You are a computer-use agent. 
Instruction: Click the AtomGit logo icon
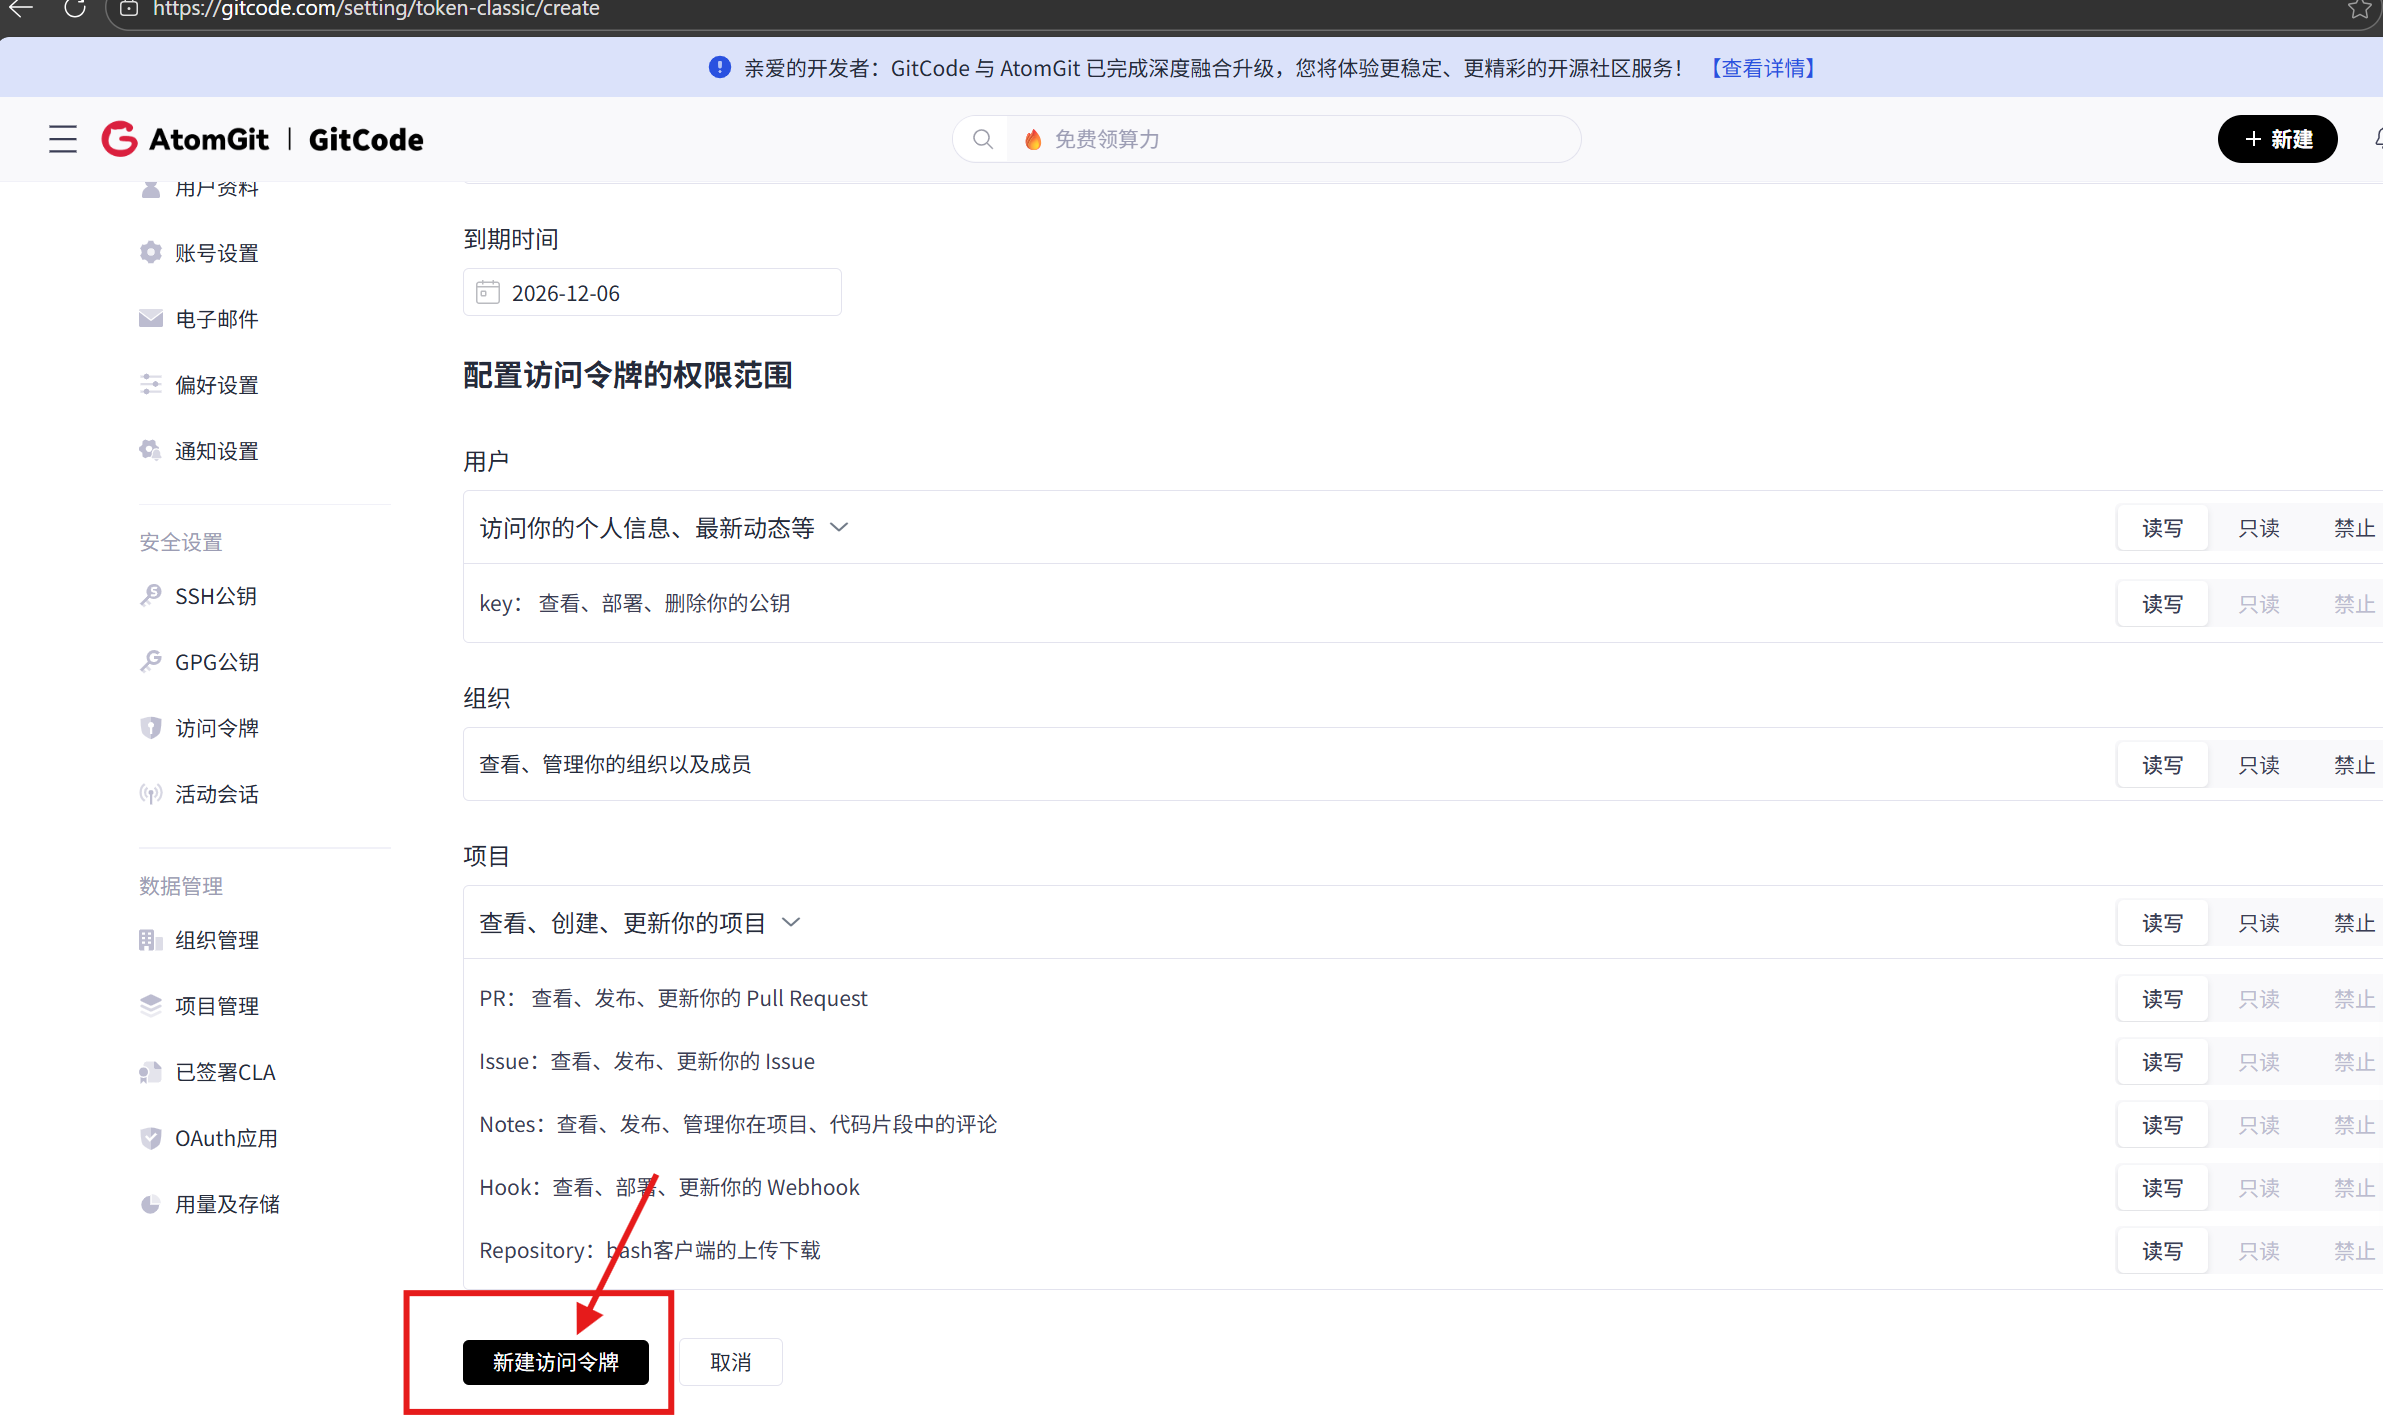(x=120, y=139)
